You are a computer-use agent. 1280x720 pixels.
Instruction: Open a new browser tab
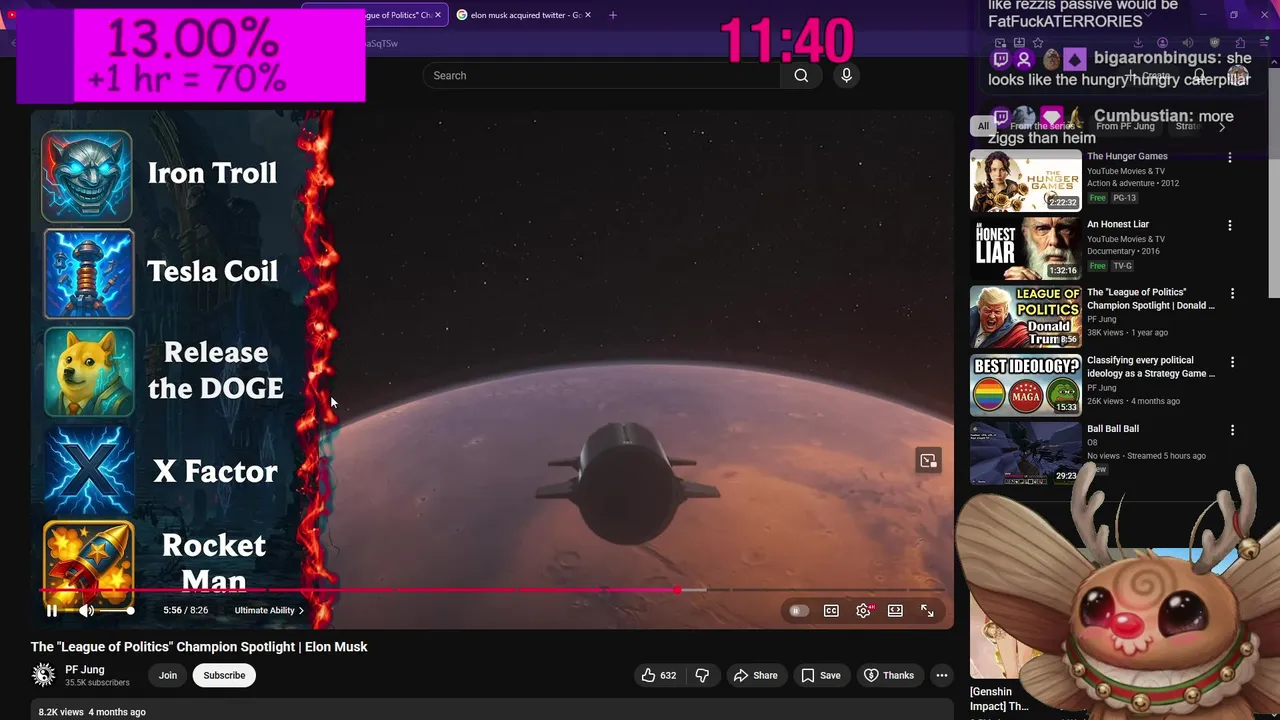point(613,15)
